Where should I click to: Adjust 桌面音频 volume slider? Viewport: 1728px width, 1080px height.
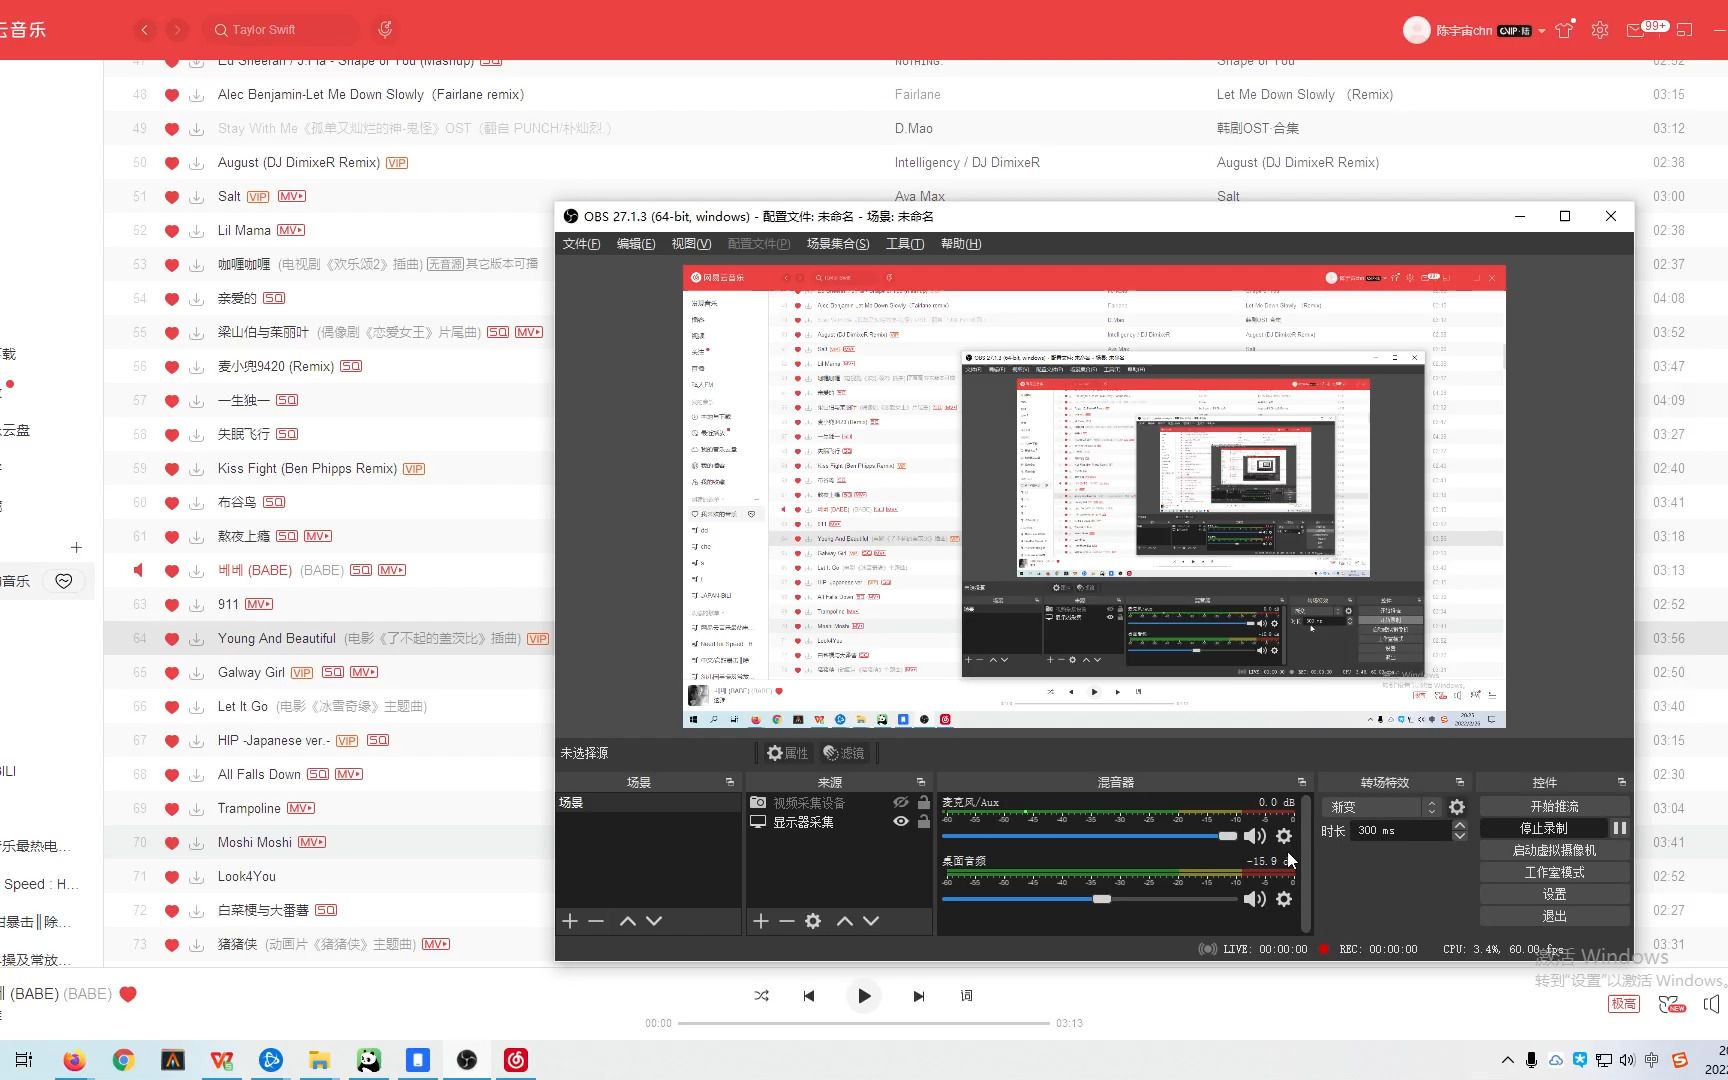tap(1090, 899)
